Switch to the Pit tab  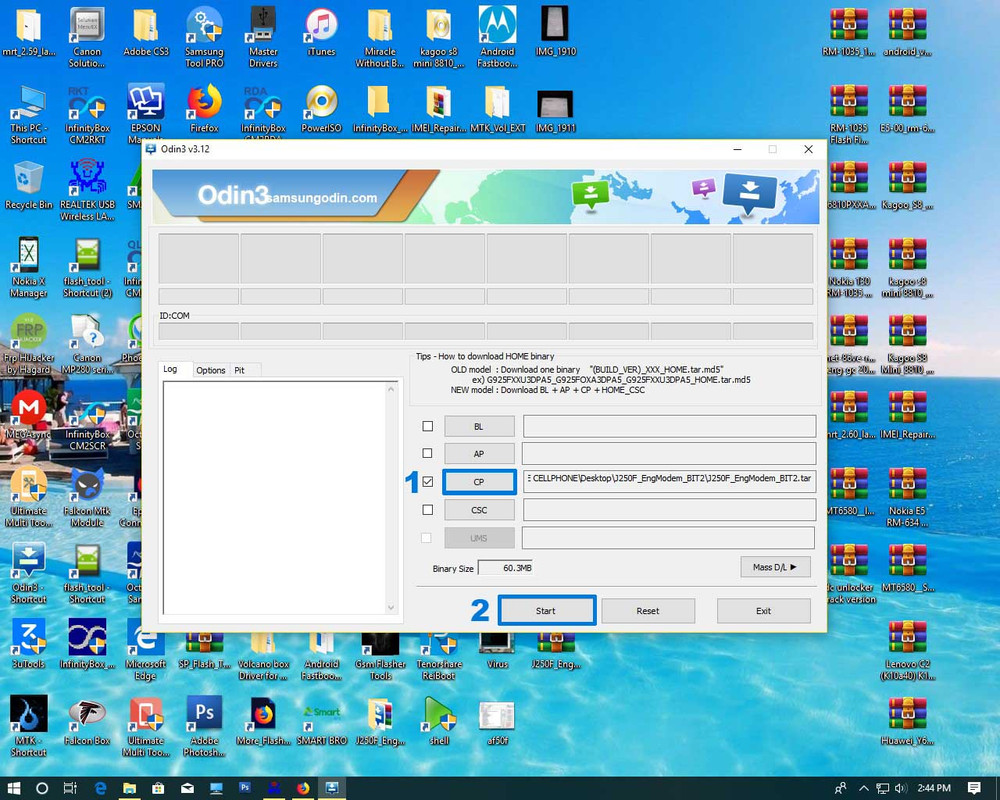pyautogui.click(x=240, y=370)
